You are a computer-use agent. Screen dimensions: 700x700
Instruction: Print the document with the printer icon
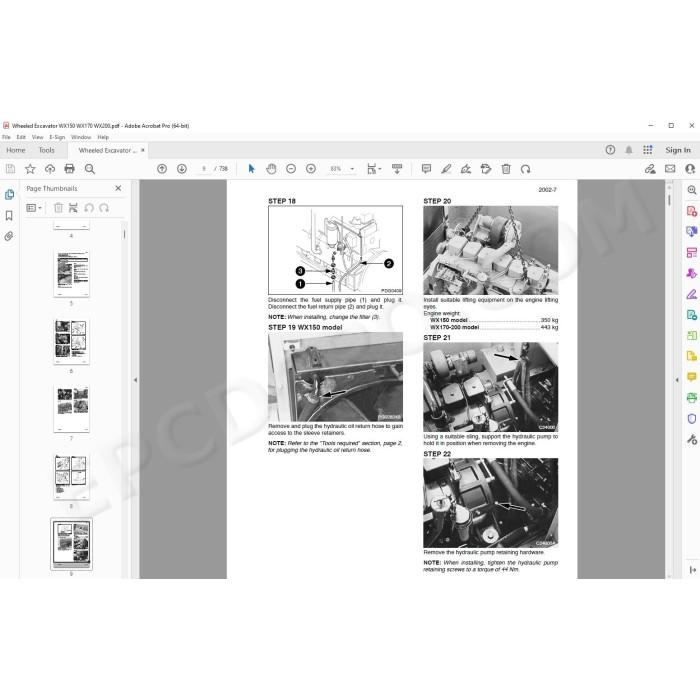point(69,169)
